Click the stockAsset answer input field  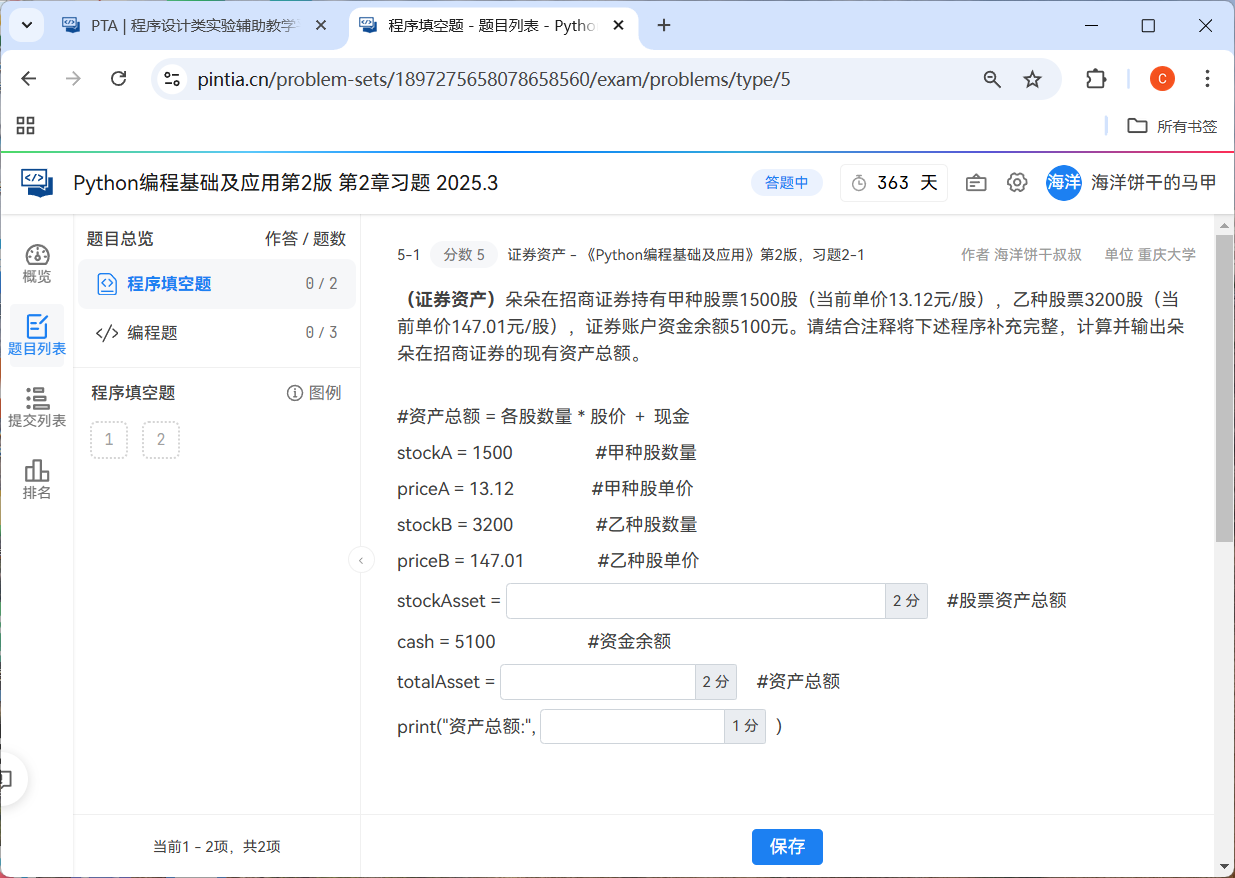tap(696, 601)
